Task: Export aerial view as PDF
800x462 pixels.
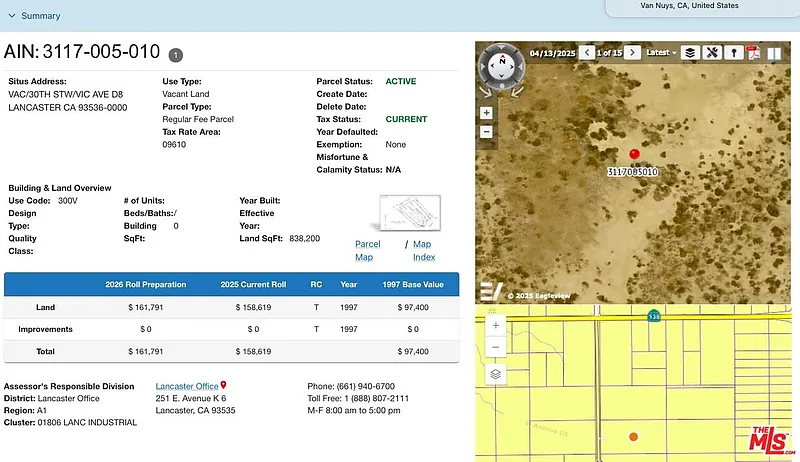Action: pos(755,52)
